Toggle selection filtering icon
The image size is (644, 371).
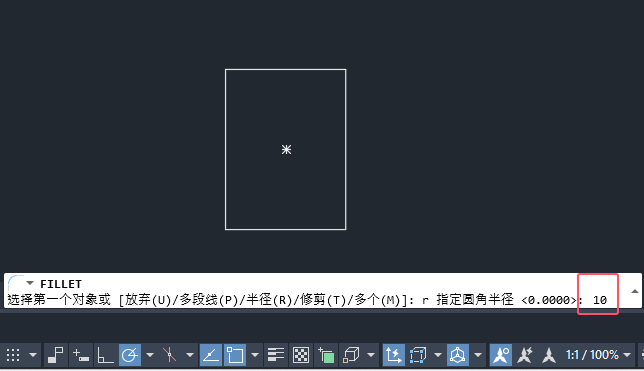pos(418,355)
